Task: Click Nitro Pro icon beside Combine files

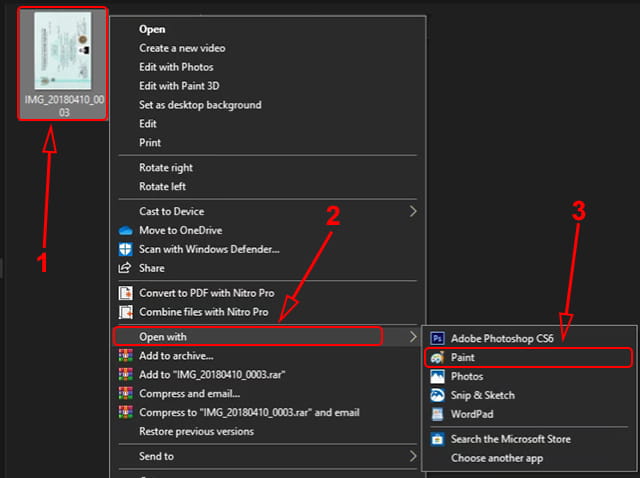Action: (x=126, y=312)
